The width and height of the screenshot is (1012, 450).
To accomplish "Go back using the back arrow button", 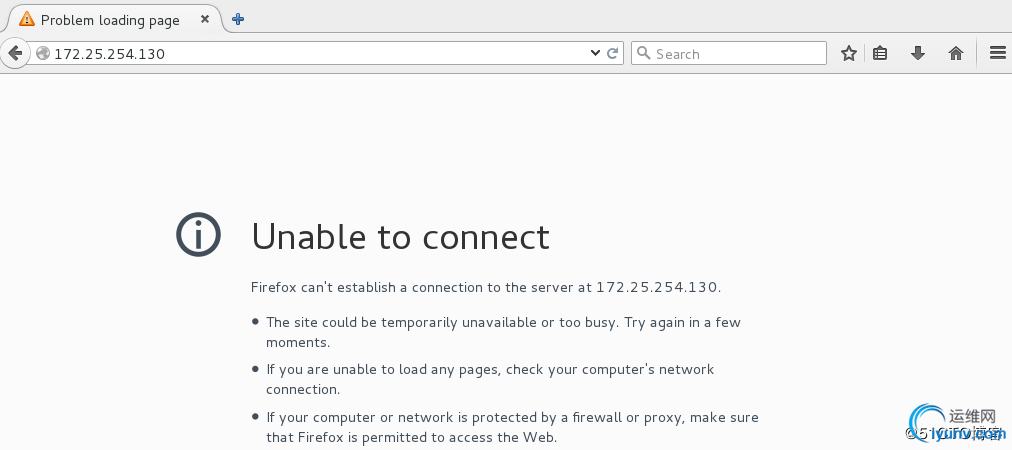I will point(15,53).
